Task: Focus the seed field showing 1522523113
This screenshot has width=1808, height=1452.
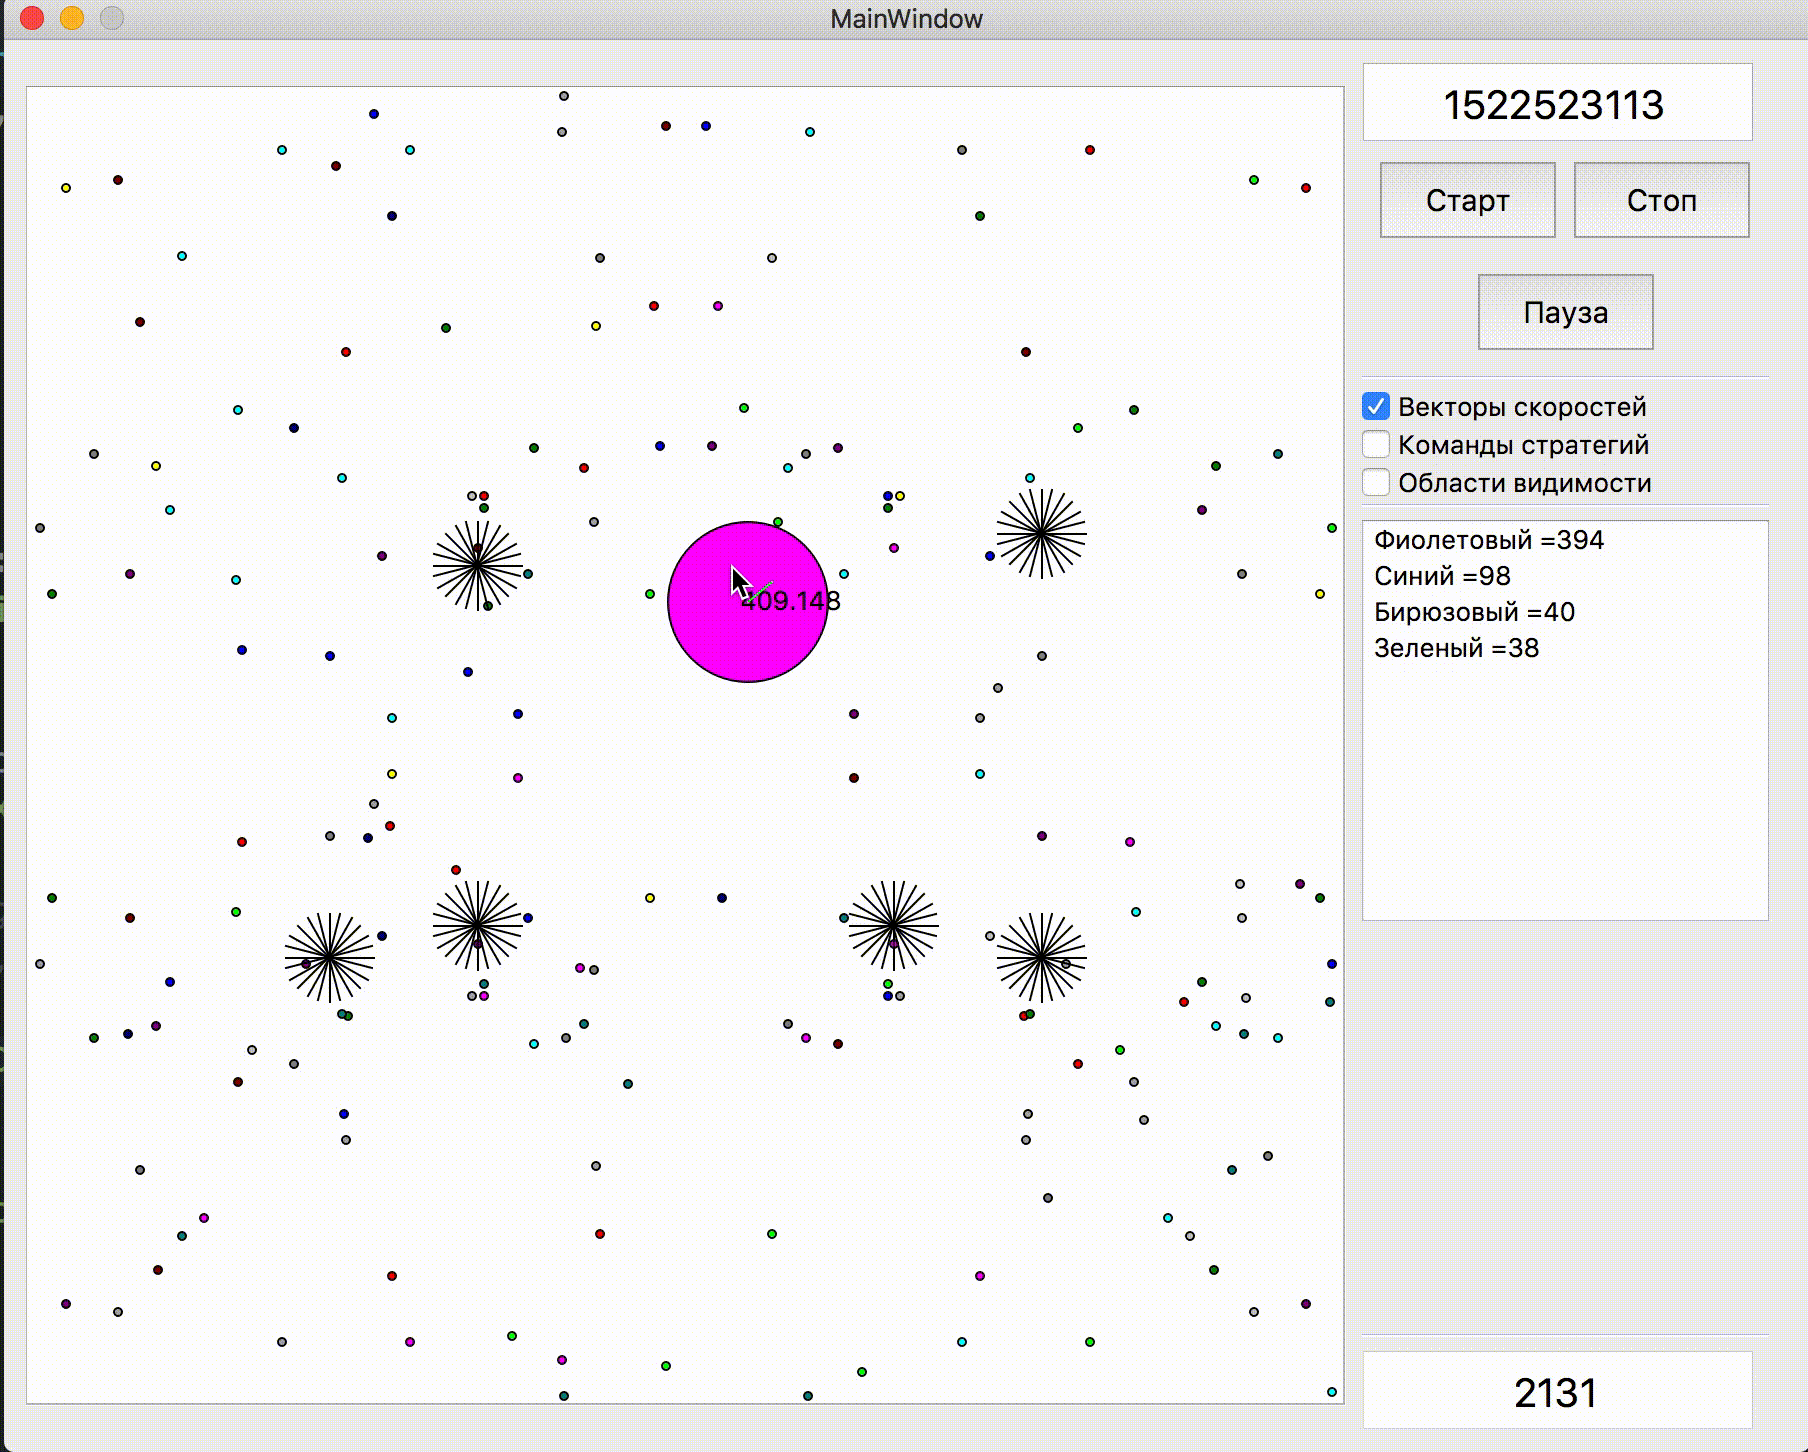Action: [1557, 103]
